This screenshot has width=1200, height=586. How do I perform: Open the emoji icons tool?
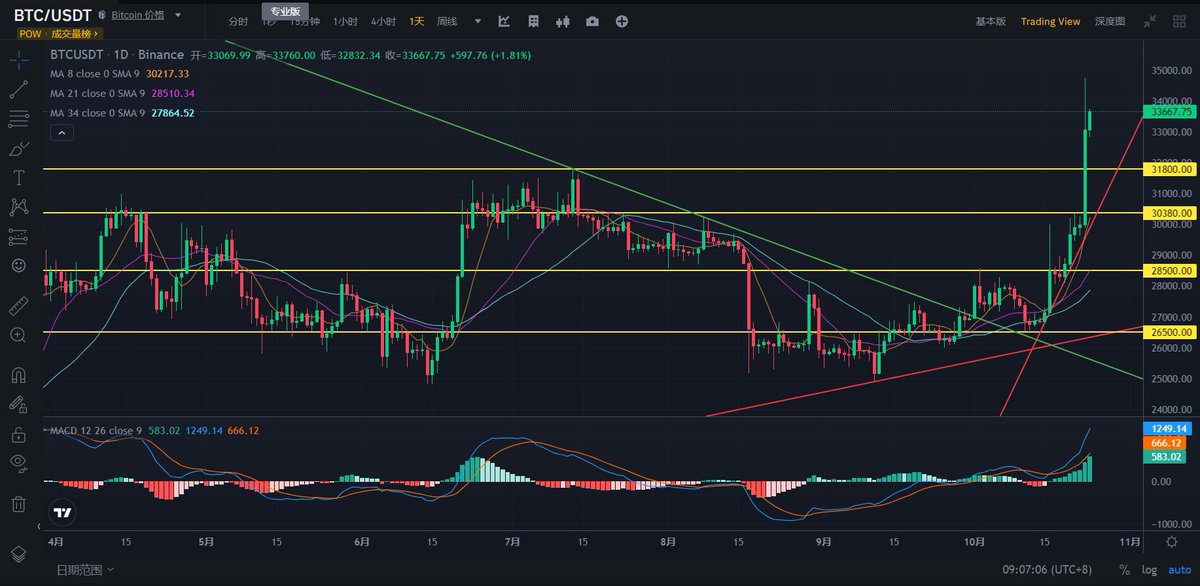tap(18, 266)
